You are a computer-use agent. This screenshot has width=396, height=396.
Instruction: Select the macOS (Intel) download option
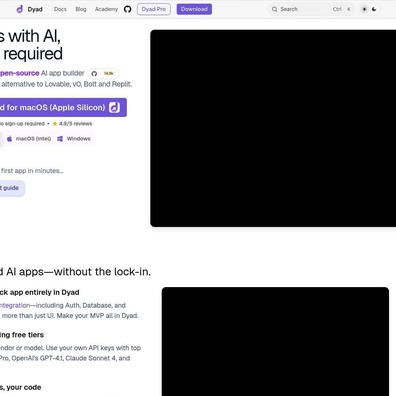(x=29, y=139)
